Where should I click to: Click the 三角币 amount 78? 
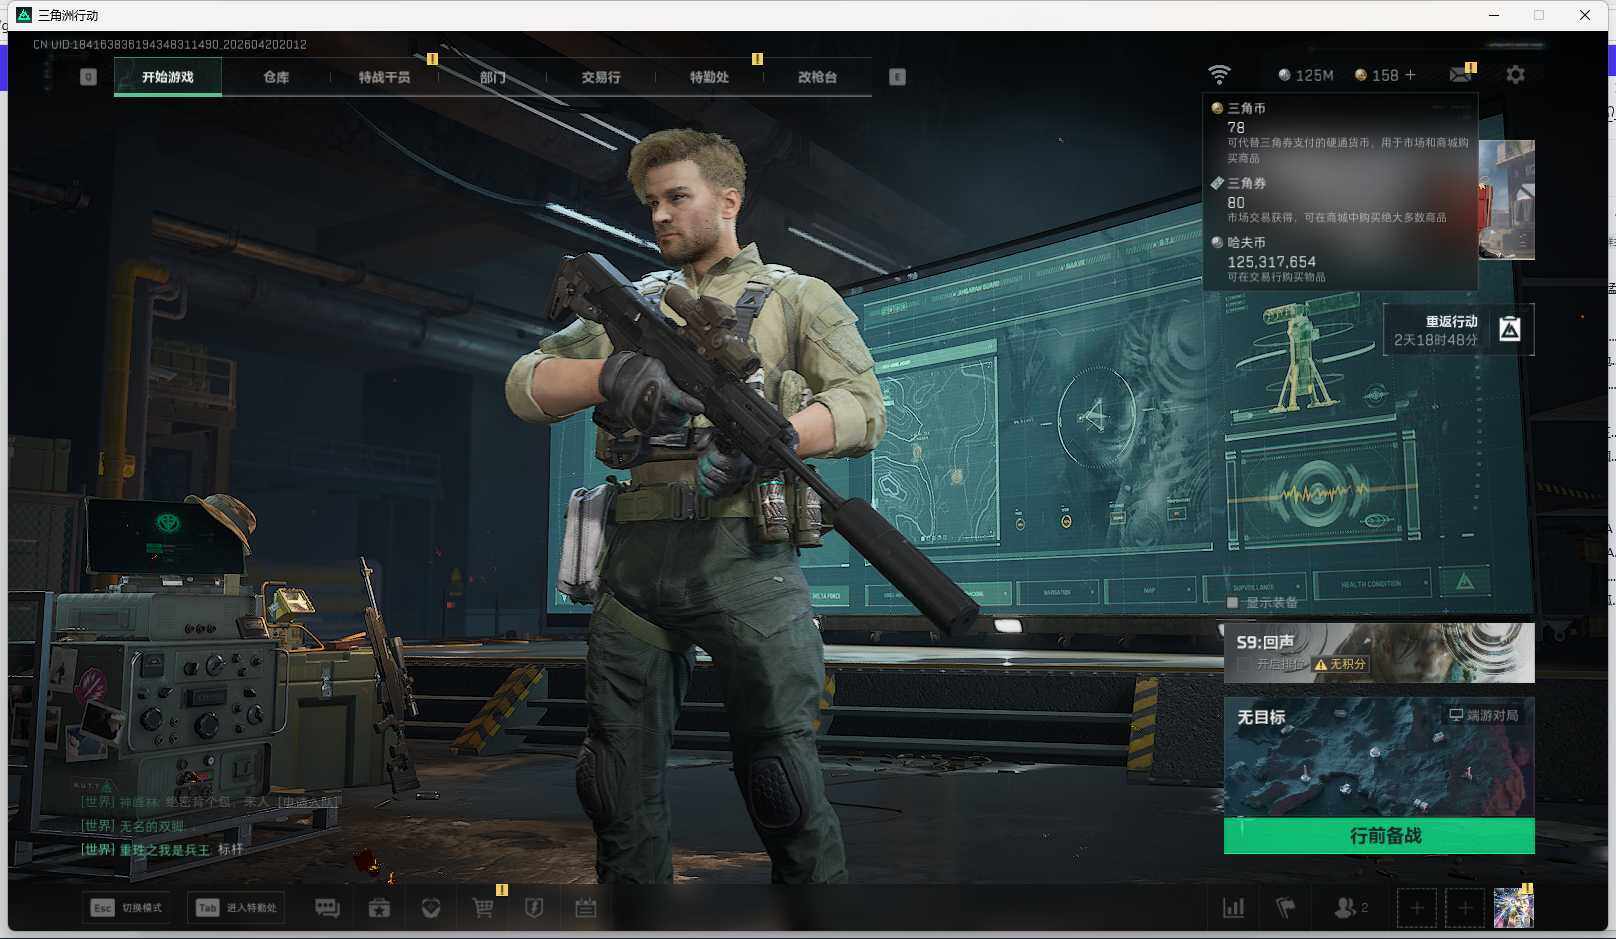(x=1236, y=127)
